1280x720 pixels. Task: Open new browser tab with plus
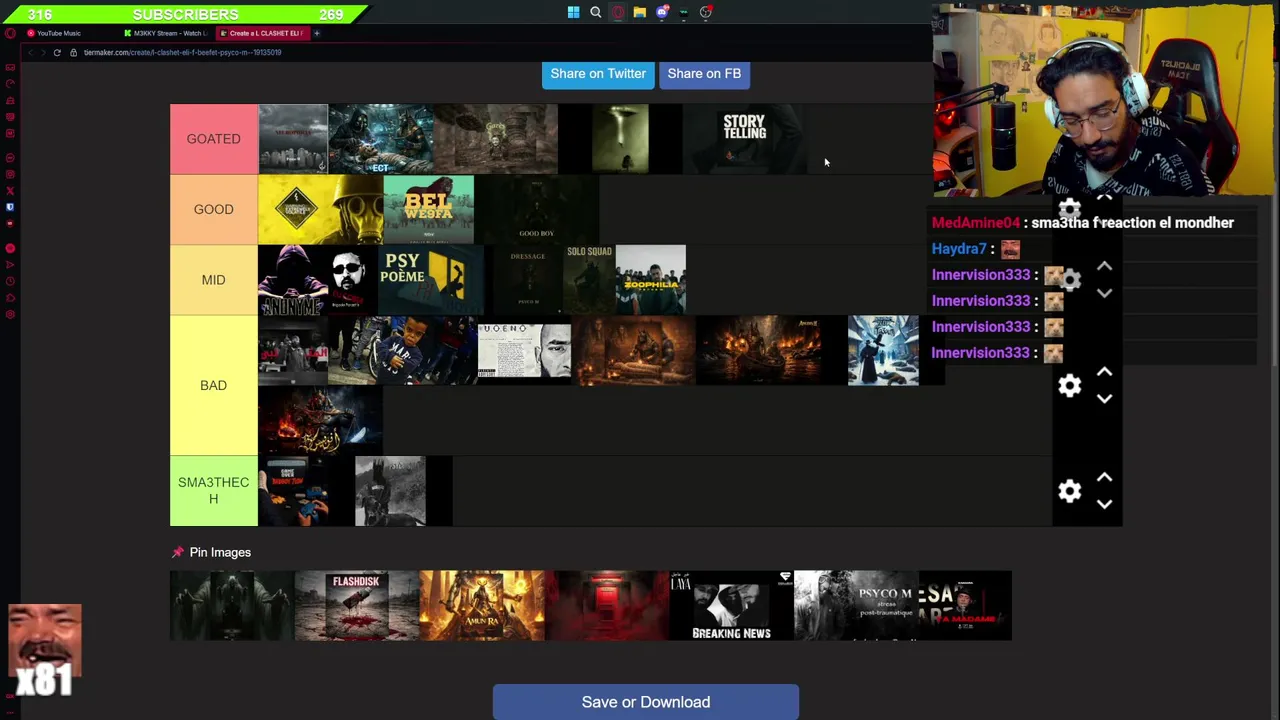(x=316, y=33)
